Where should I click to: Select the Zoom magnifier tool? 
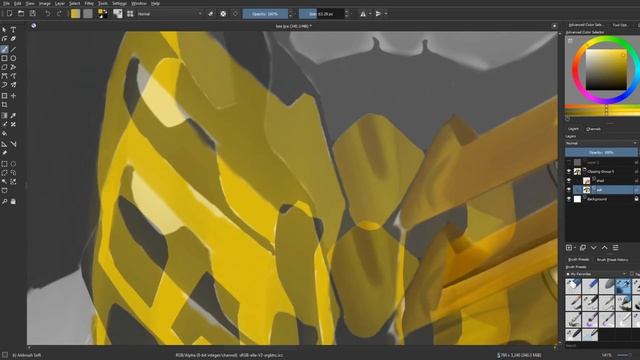click(4, 201)
